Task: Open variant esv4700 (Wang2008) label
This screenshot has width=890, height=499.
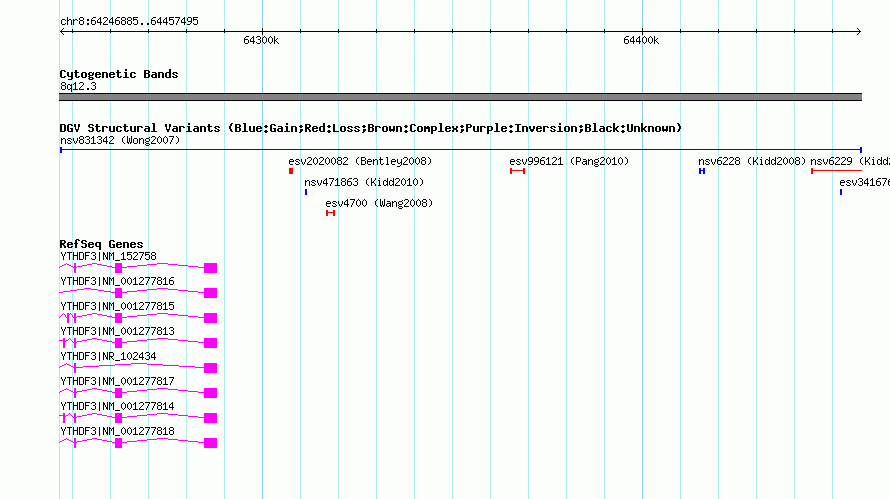Action: (x=379, y=203)
